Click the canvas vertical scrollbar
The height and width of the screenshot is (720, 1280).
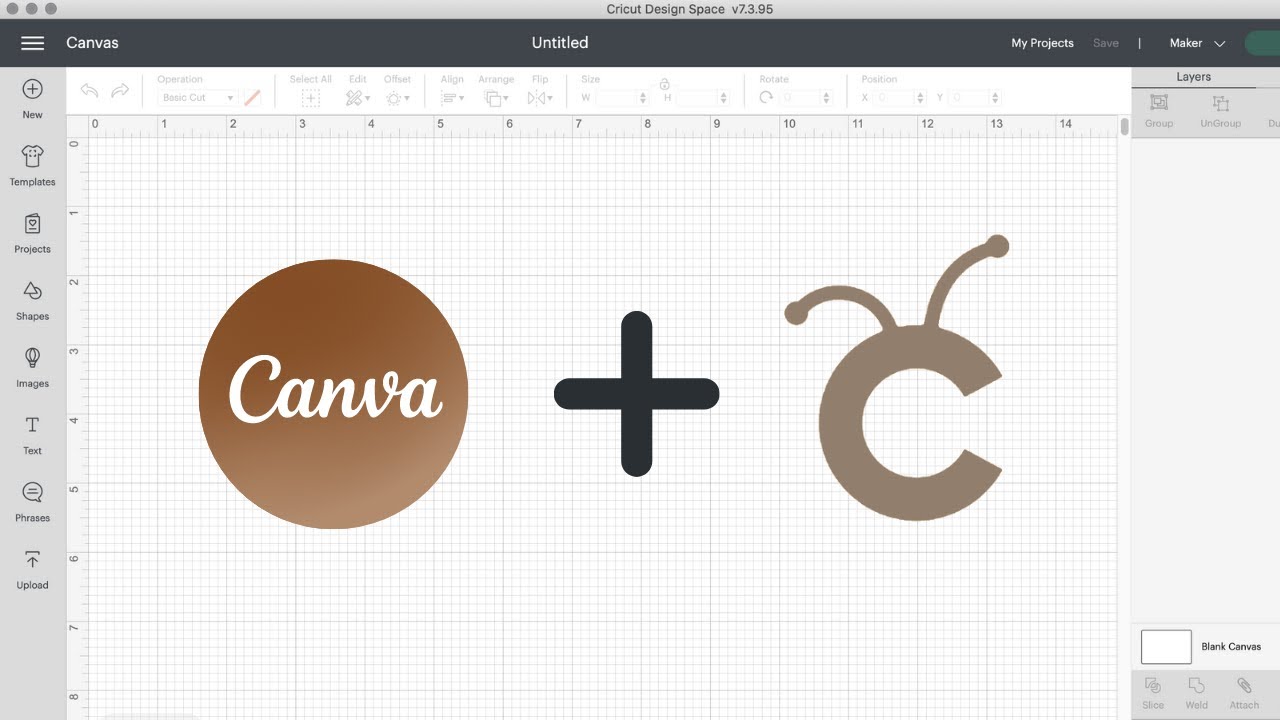click(1124, 127)
